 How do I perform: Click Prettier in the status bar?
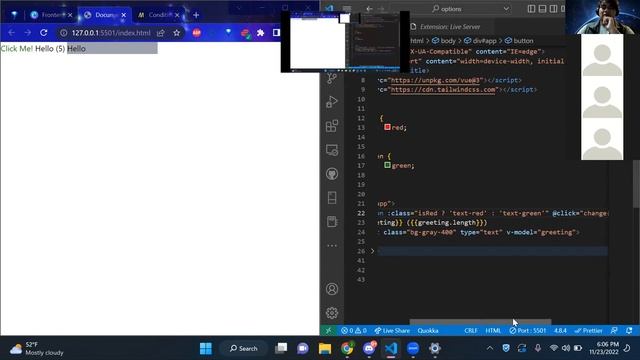(588, 331)
